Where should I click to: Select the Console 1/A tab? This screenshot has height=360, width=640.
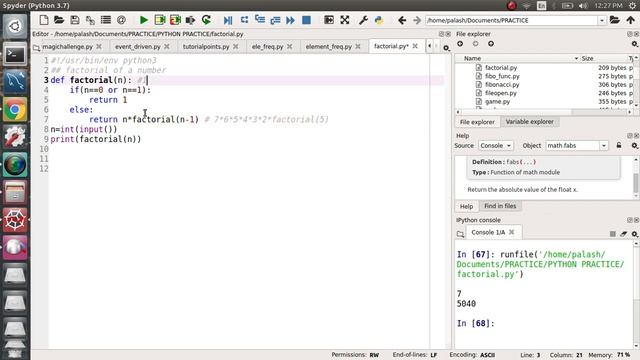[488, 232]
